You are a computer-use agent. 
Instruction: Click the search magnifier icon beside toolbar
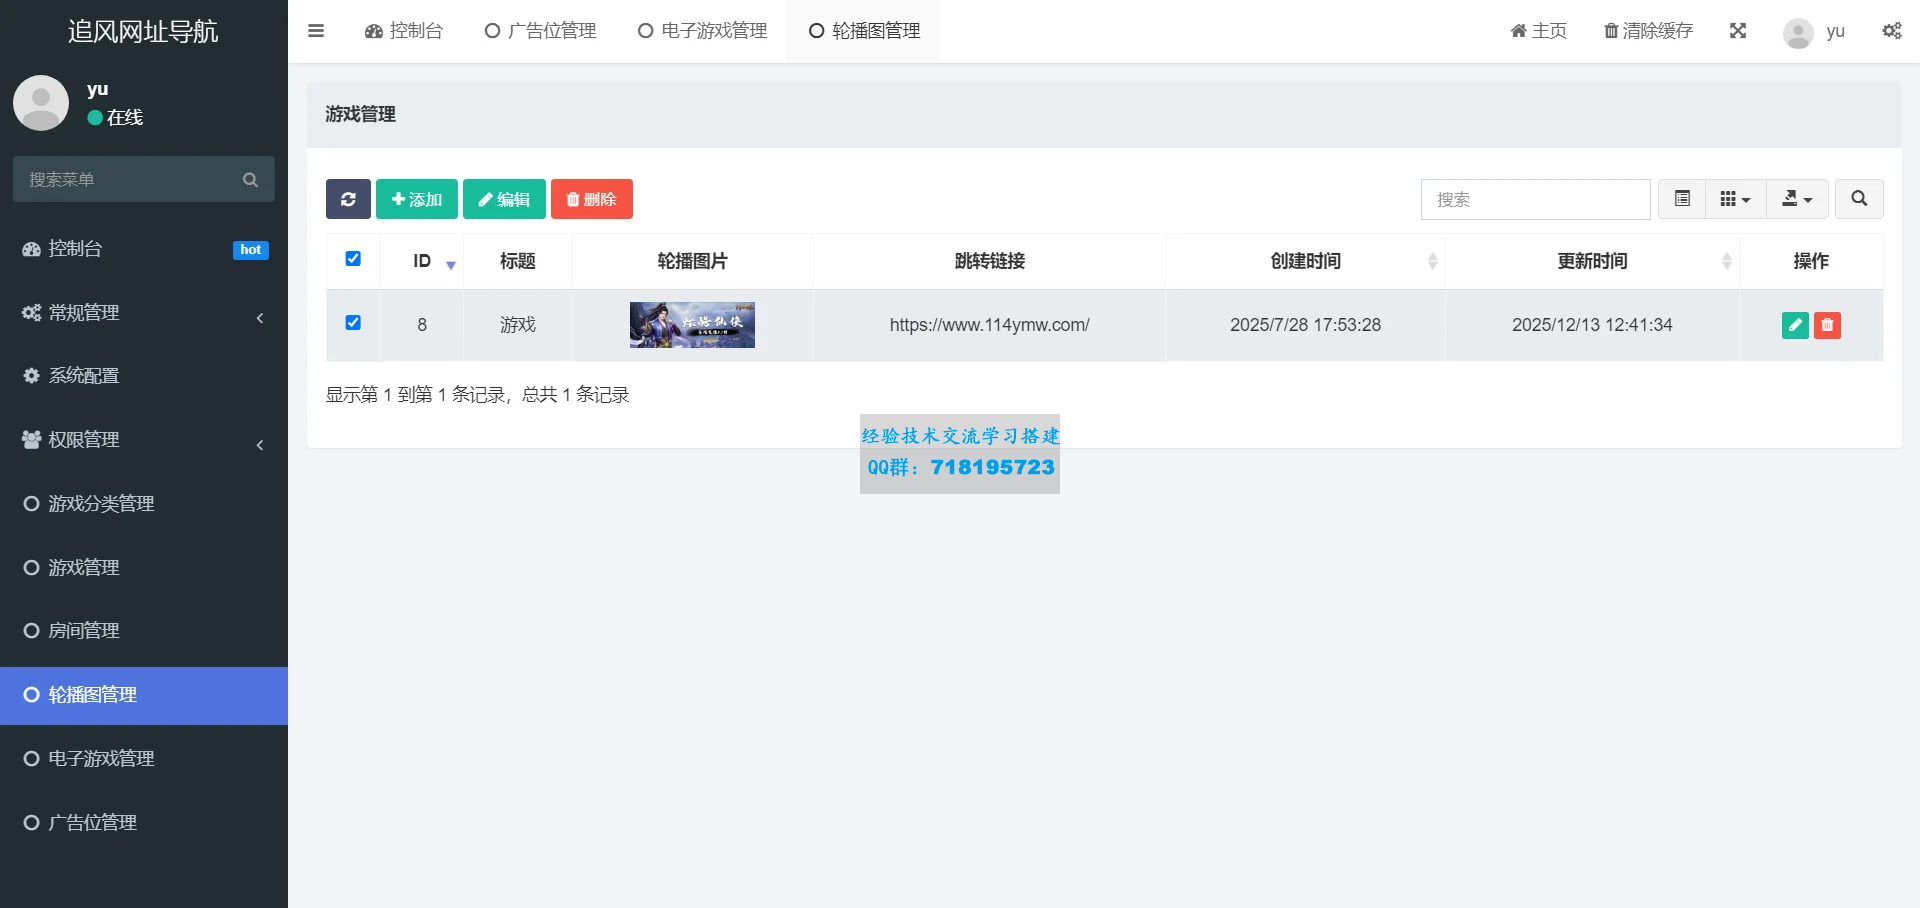tap(1859, 199)
